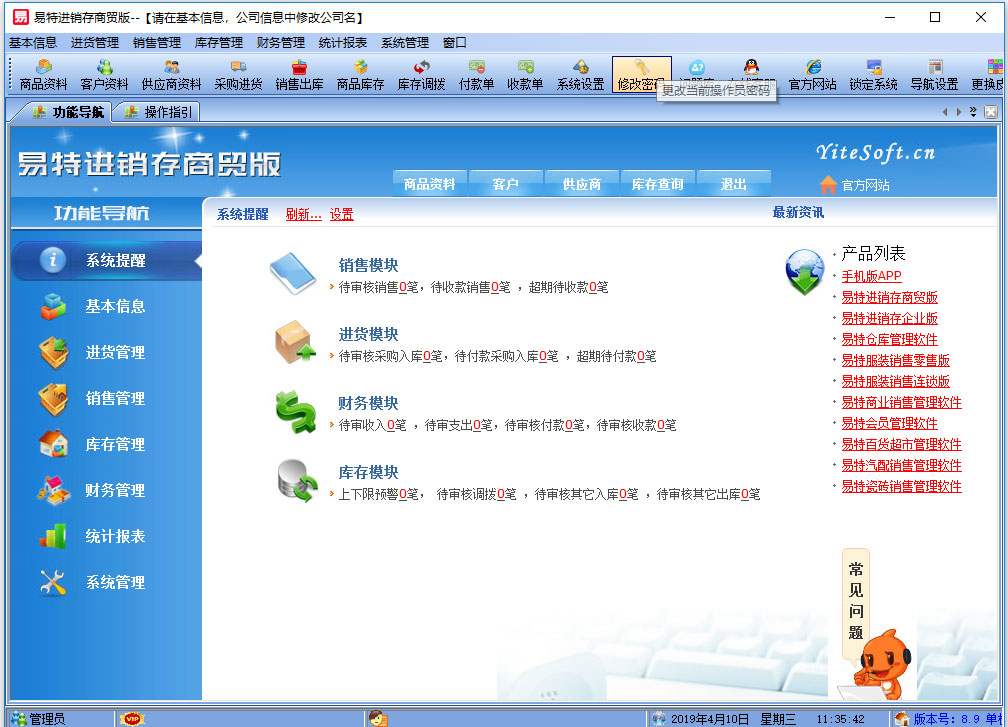
Task: Click the 退出 banner button
Action: (734, 184)
